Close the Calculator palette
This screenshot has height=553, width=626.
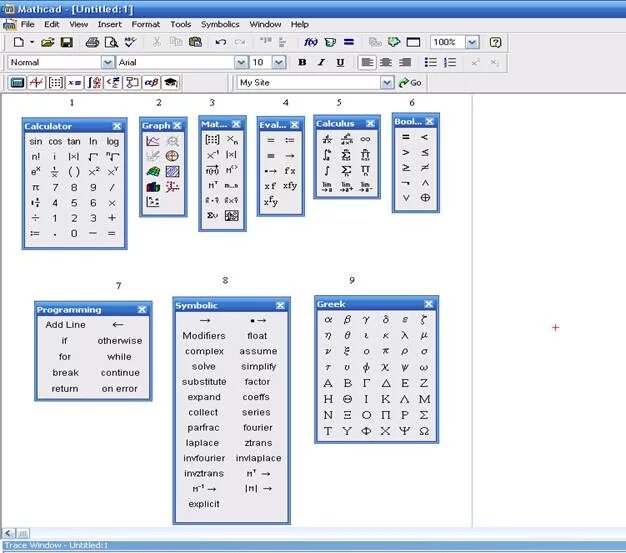tap(117, 126)
